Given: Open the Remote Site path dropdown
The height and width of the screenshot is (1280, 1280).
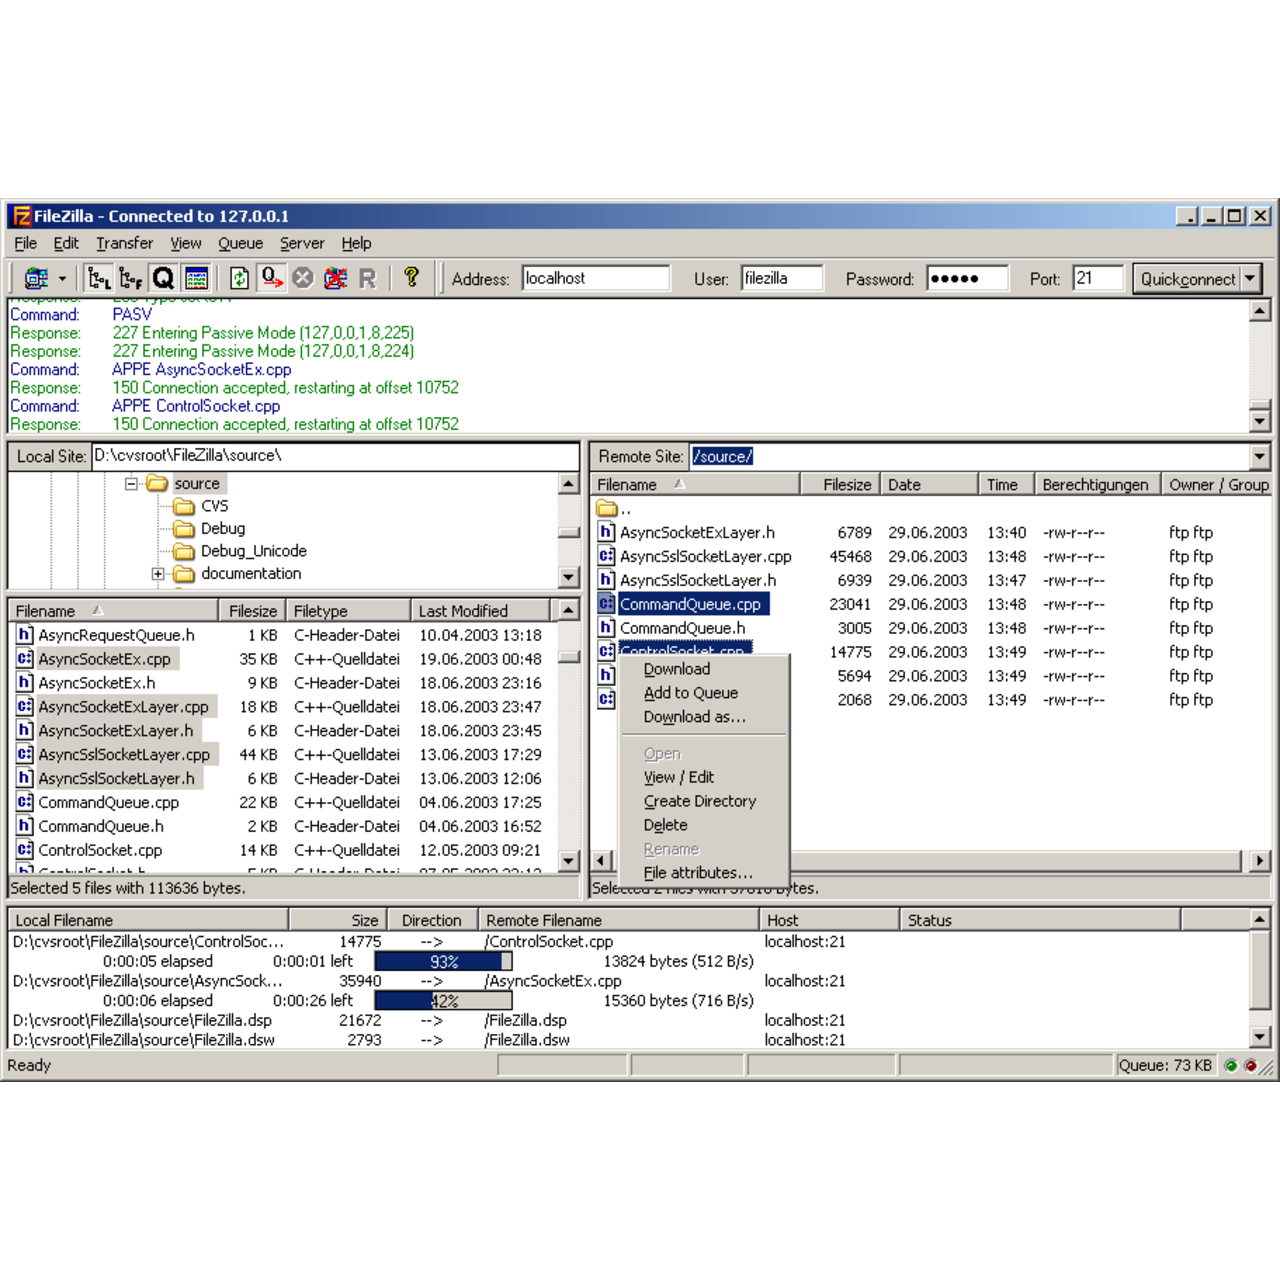Looking at the screenshot, I should click(x=1259, y=456).
